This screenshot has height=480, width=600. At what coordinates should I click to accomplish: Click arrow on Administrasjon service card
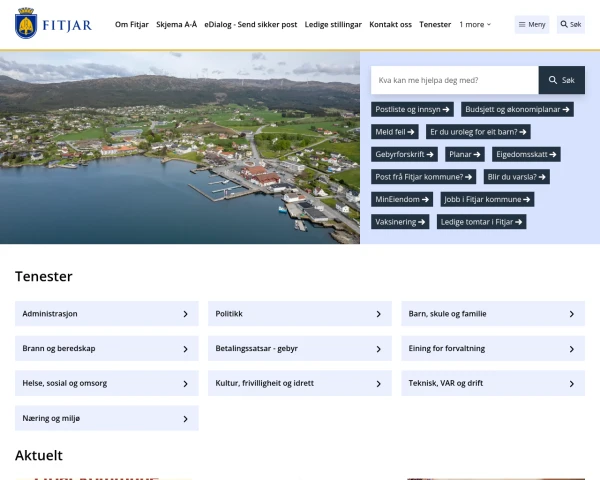tap(185, 314)
